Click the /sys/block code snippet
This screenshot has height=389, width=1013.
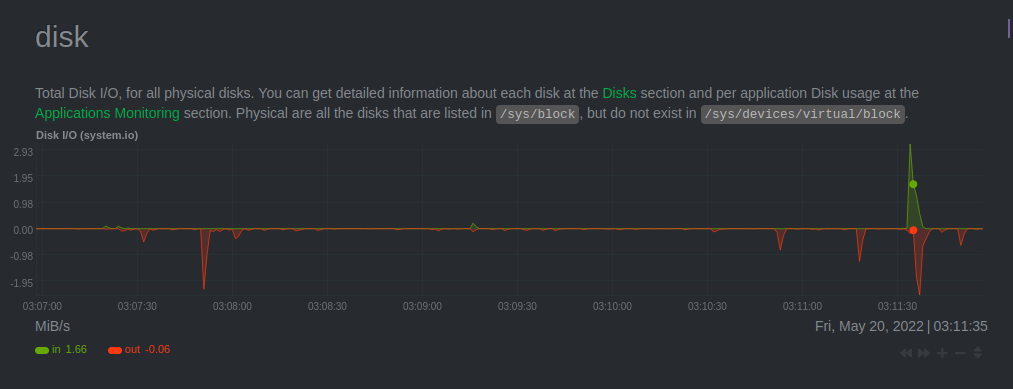point(538,114)
